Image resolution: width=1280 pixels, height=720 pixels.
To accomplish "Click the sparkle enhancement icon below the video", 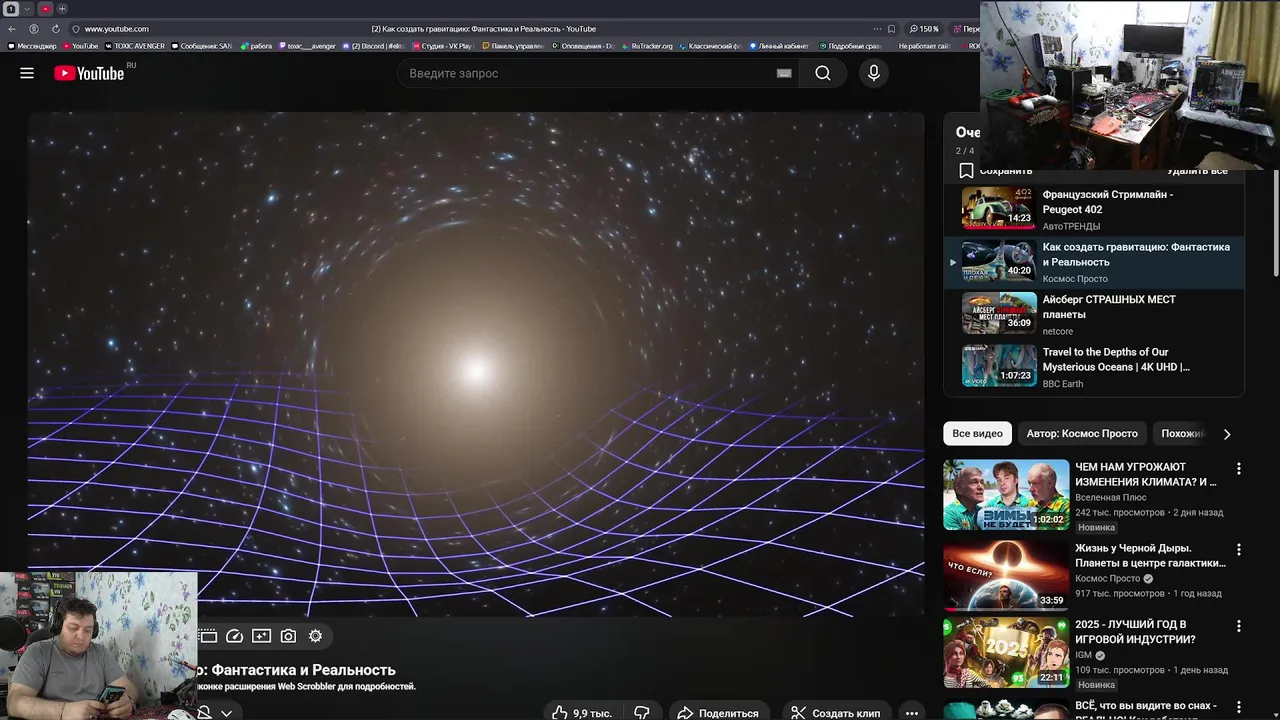I will pyautogui.click(x=261, y=636).
